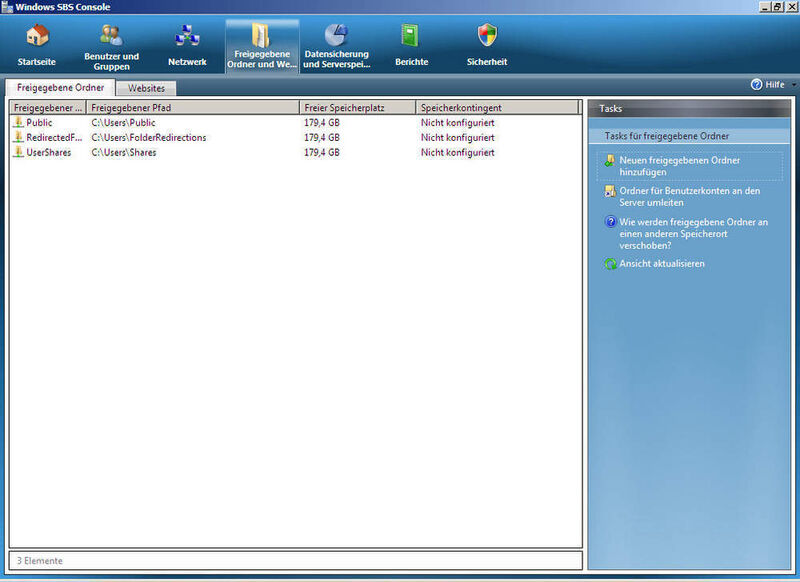800x582 pixels.
Task: Select the UserShares folder row
Action: [48, 153]
